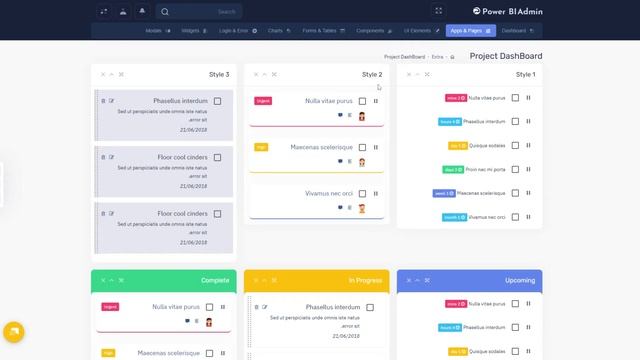Click the green badge beside Style 1 Proin nec mi porta

453,169
